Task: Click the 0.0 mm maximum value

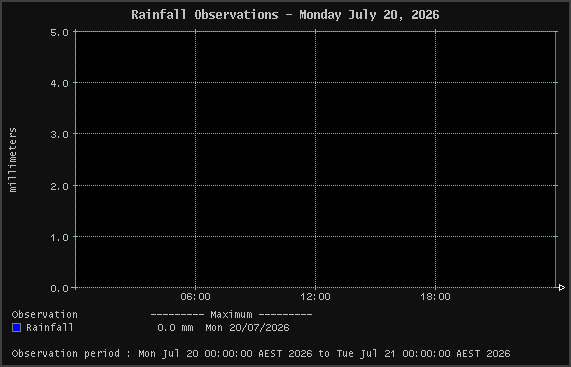Action: [175, 328]
